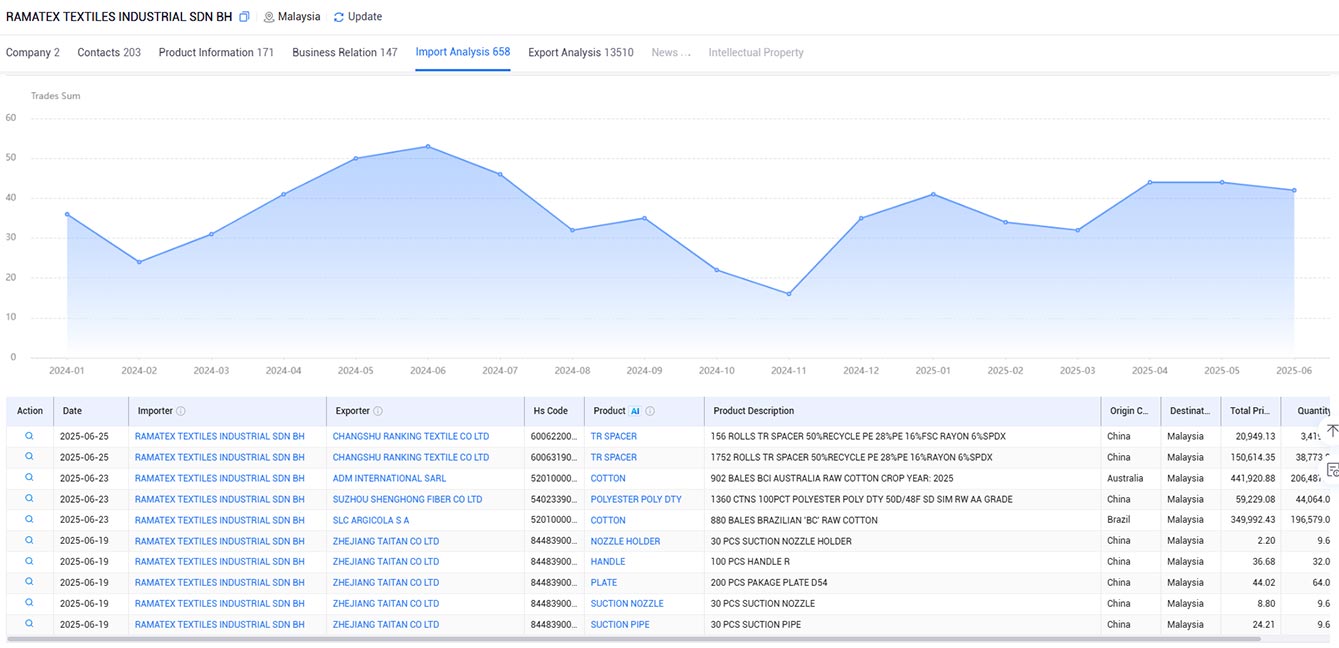Click the description 880 BALES BRAZILIAN 'BC' RAW COTTON
This screenshot has height=648, width=1339.
pyautogui.click(x=794, y=520)
